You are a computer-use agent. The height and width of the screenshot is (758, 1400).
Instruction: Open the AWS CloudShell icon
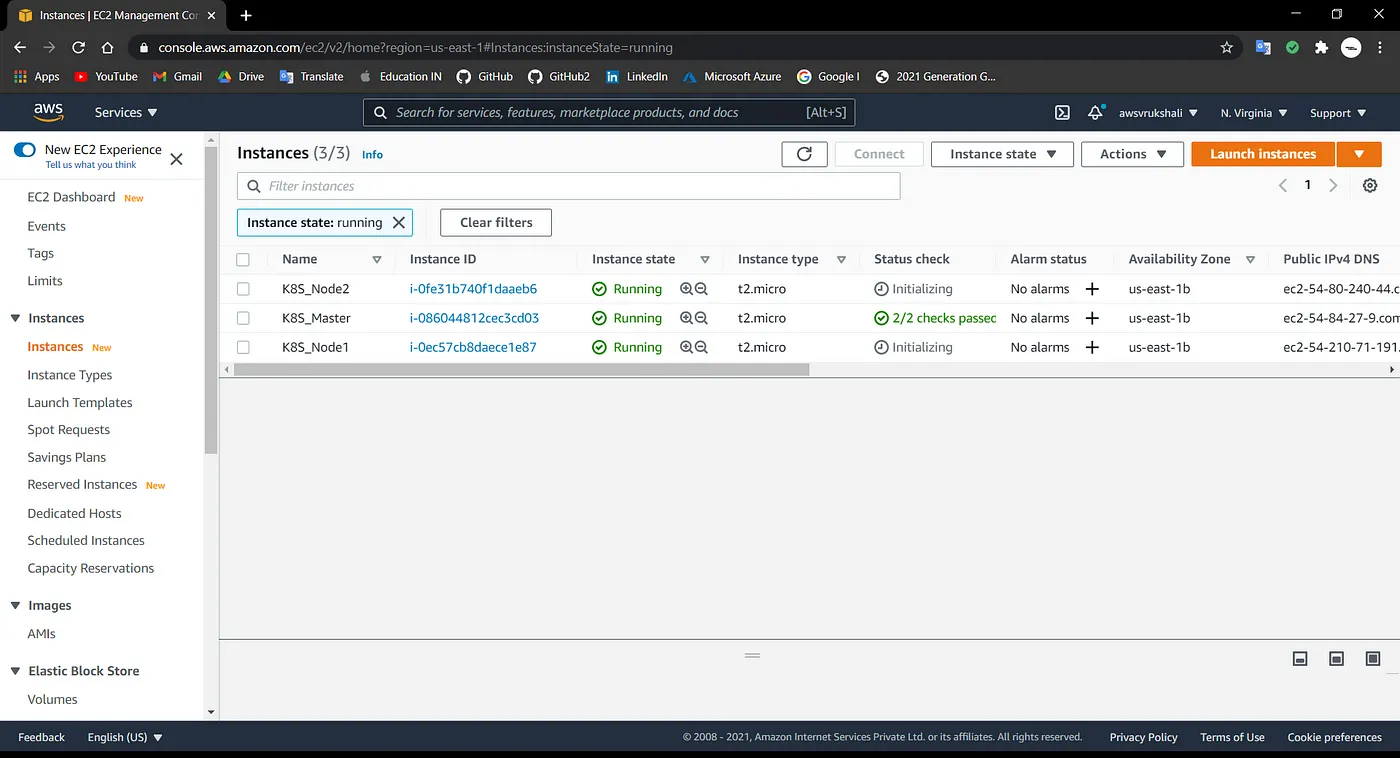1062,113
